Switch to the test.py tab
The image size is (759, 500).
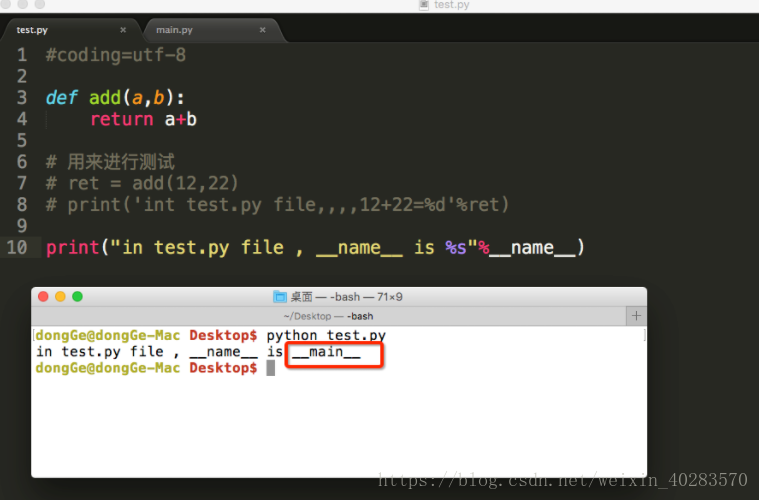click(x=32, y=30)
